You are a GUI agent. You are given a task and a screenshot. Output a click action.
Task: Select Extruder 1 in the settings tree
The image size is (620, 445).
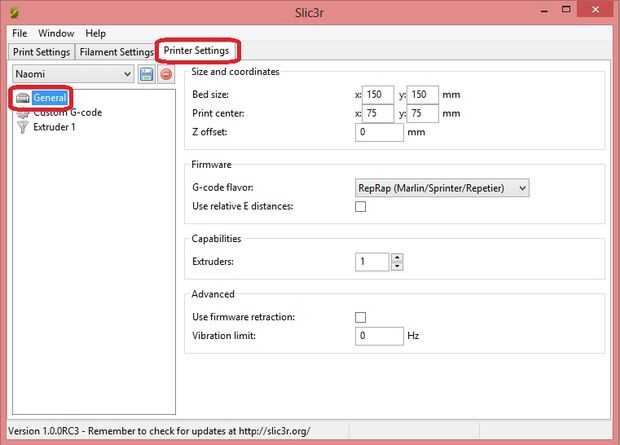click(x=54, y=127)
